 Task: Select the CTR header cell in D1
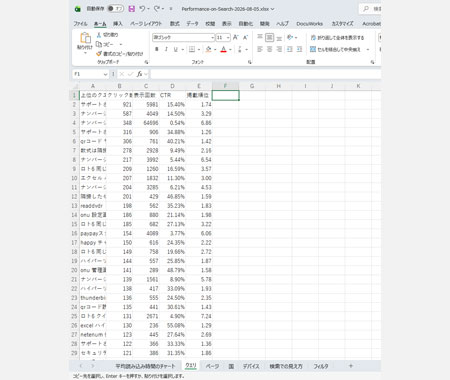point(172,95)
